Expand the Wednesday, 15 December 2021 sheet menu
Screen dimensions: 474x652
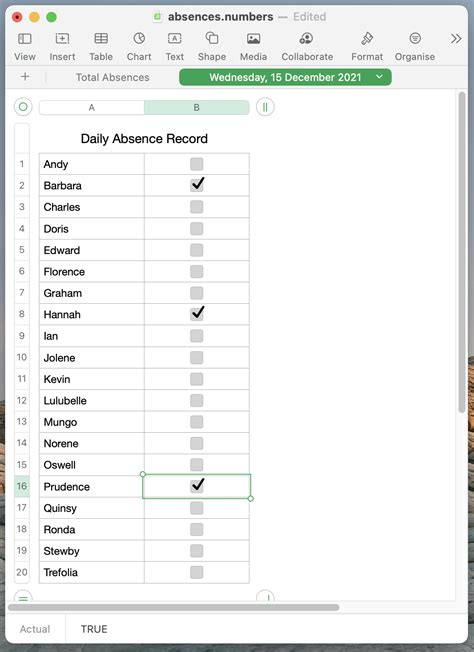pos(379,77)
